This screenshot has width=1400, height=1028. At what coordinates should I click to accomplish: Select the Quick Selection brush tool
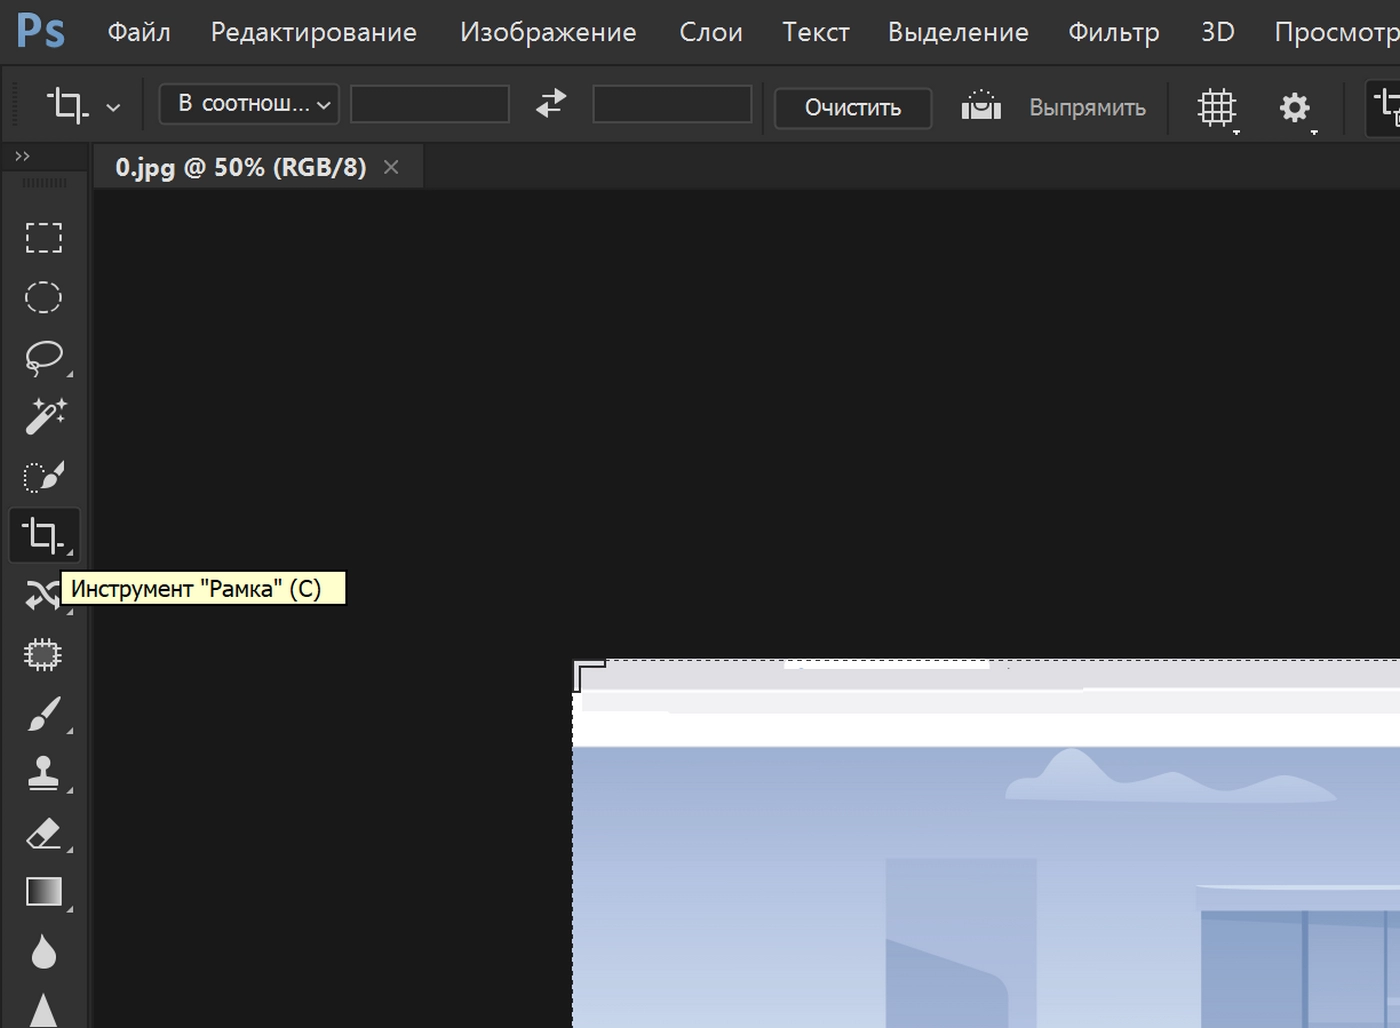(43, 476)
